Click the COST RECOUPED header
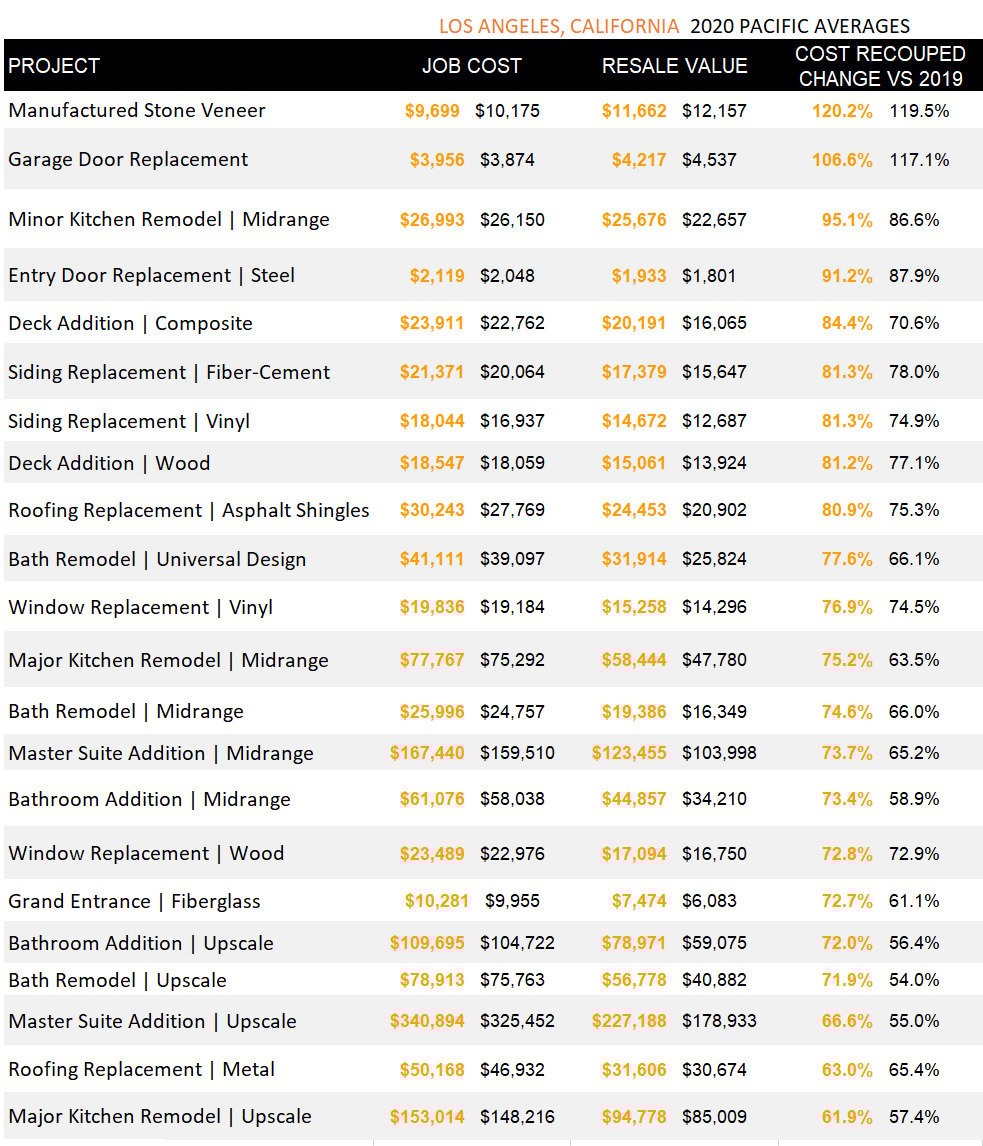The image size is (983, 1146). (x=880, y=54)
